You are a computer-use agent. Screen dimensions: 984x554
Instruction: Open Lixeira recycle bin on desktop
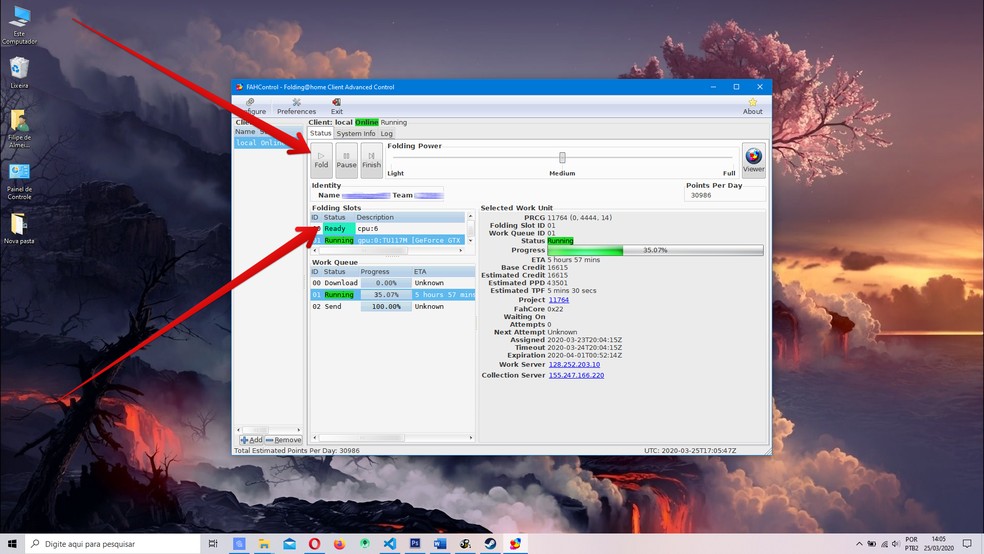point(19,72)
